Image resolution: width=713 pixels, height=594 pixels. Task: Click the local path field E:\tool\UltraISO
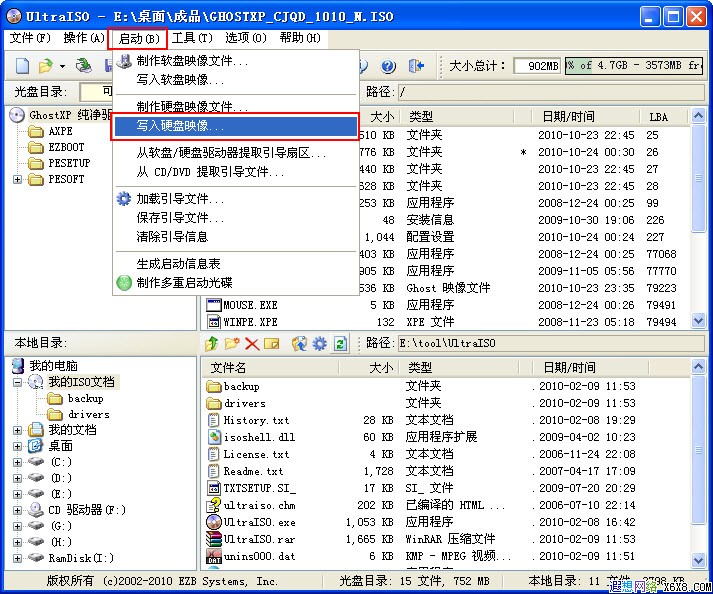552,343
